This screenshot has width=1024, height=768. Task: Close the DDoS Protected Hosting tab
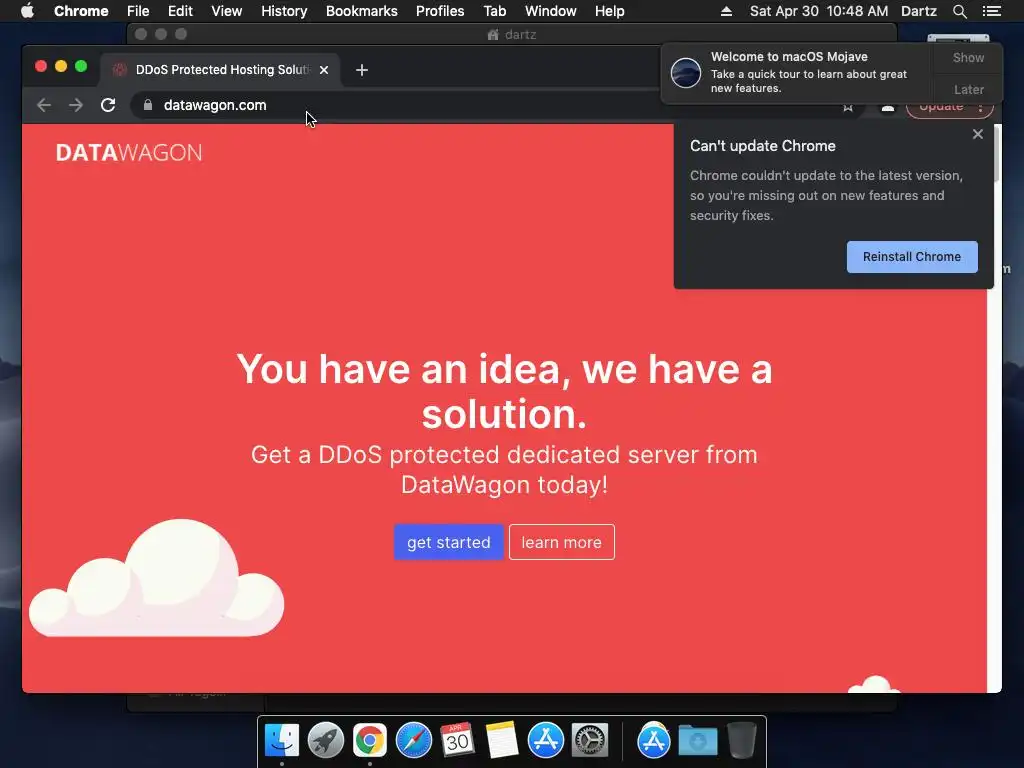click(324, 70)
